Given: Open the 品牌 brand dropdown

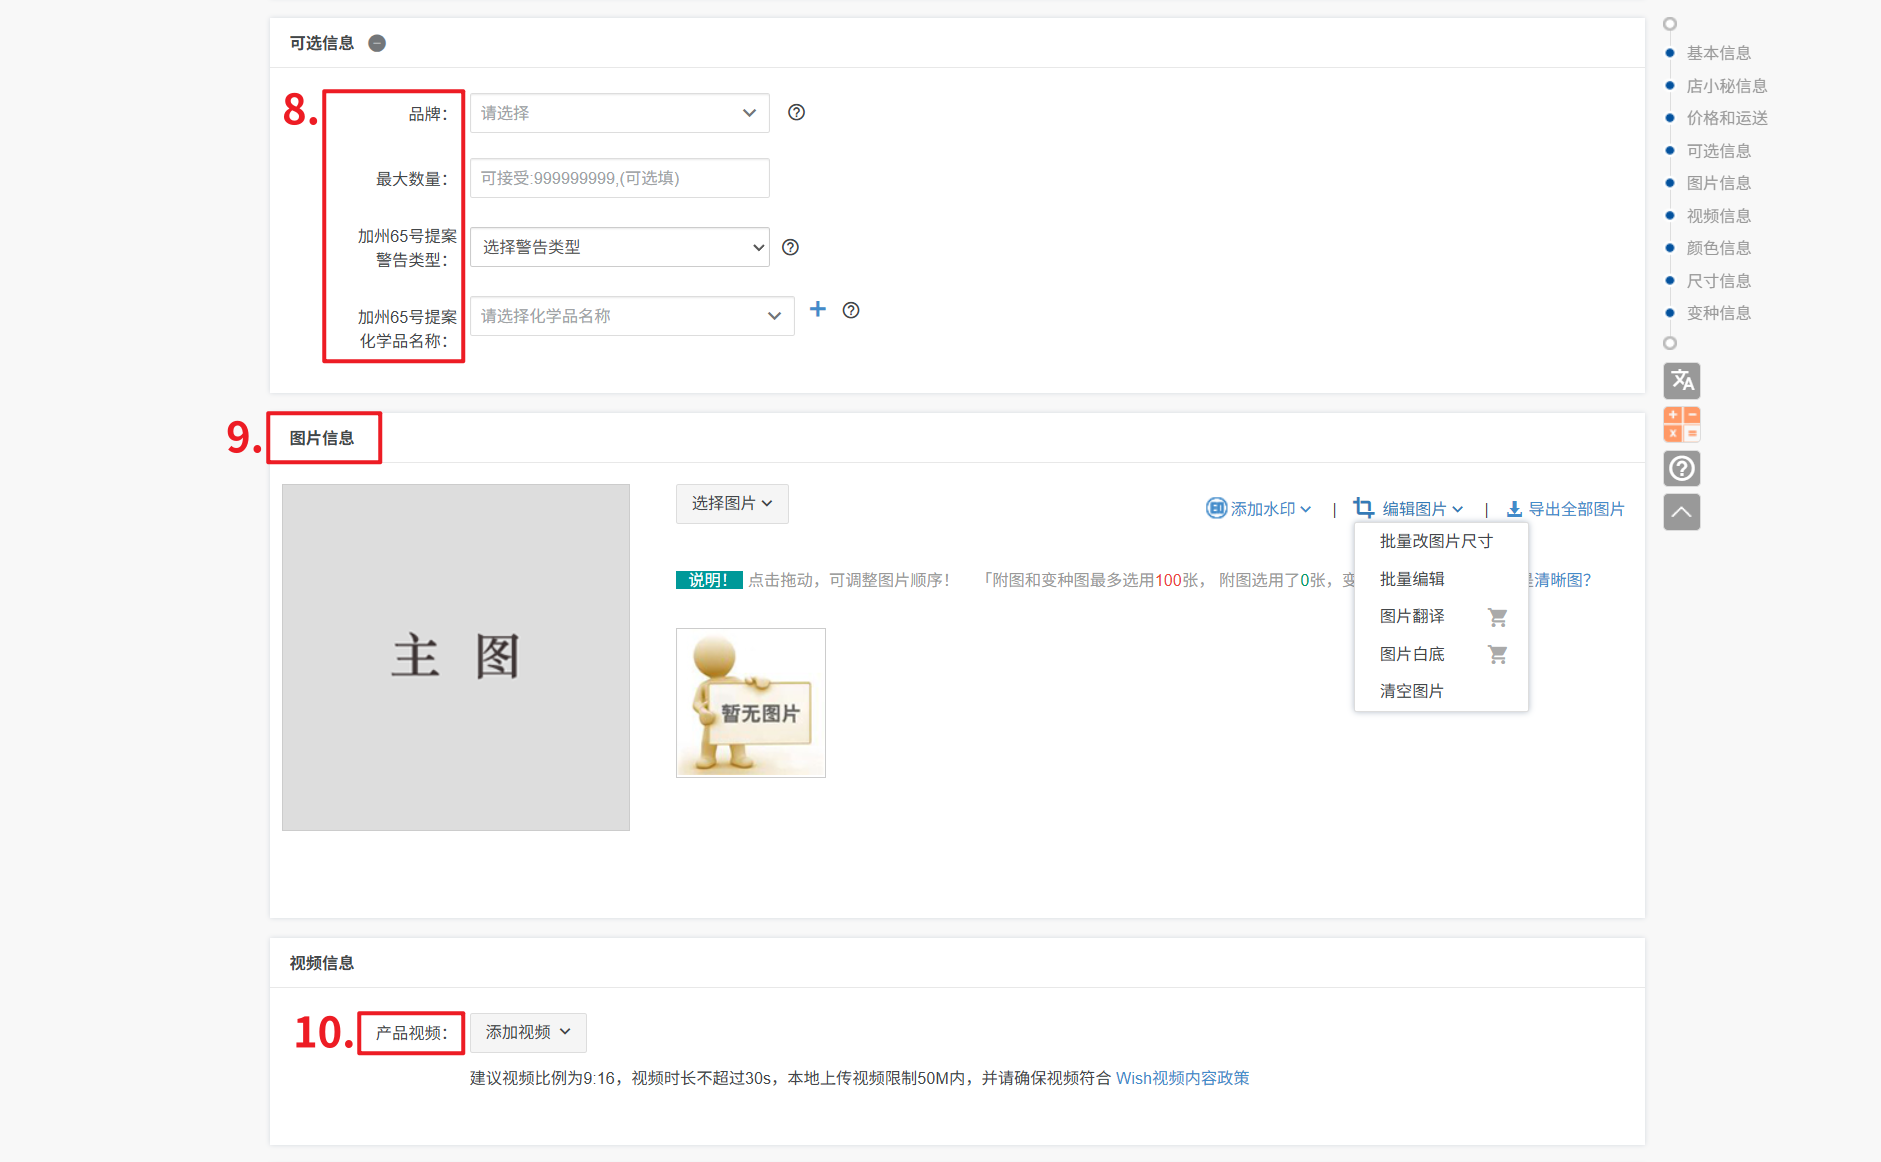Looking at the screenshot, I should click(619, 113).
